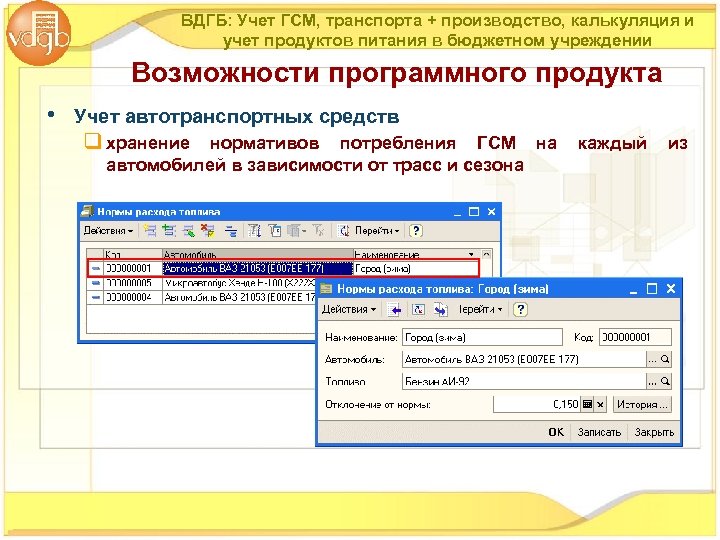Viewport: 720px width, 540px height.
Task: Click the row marker icon of row 000000001
Action: (x=96, y=269)
